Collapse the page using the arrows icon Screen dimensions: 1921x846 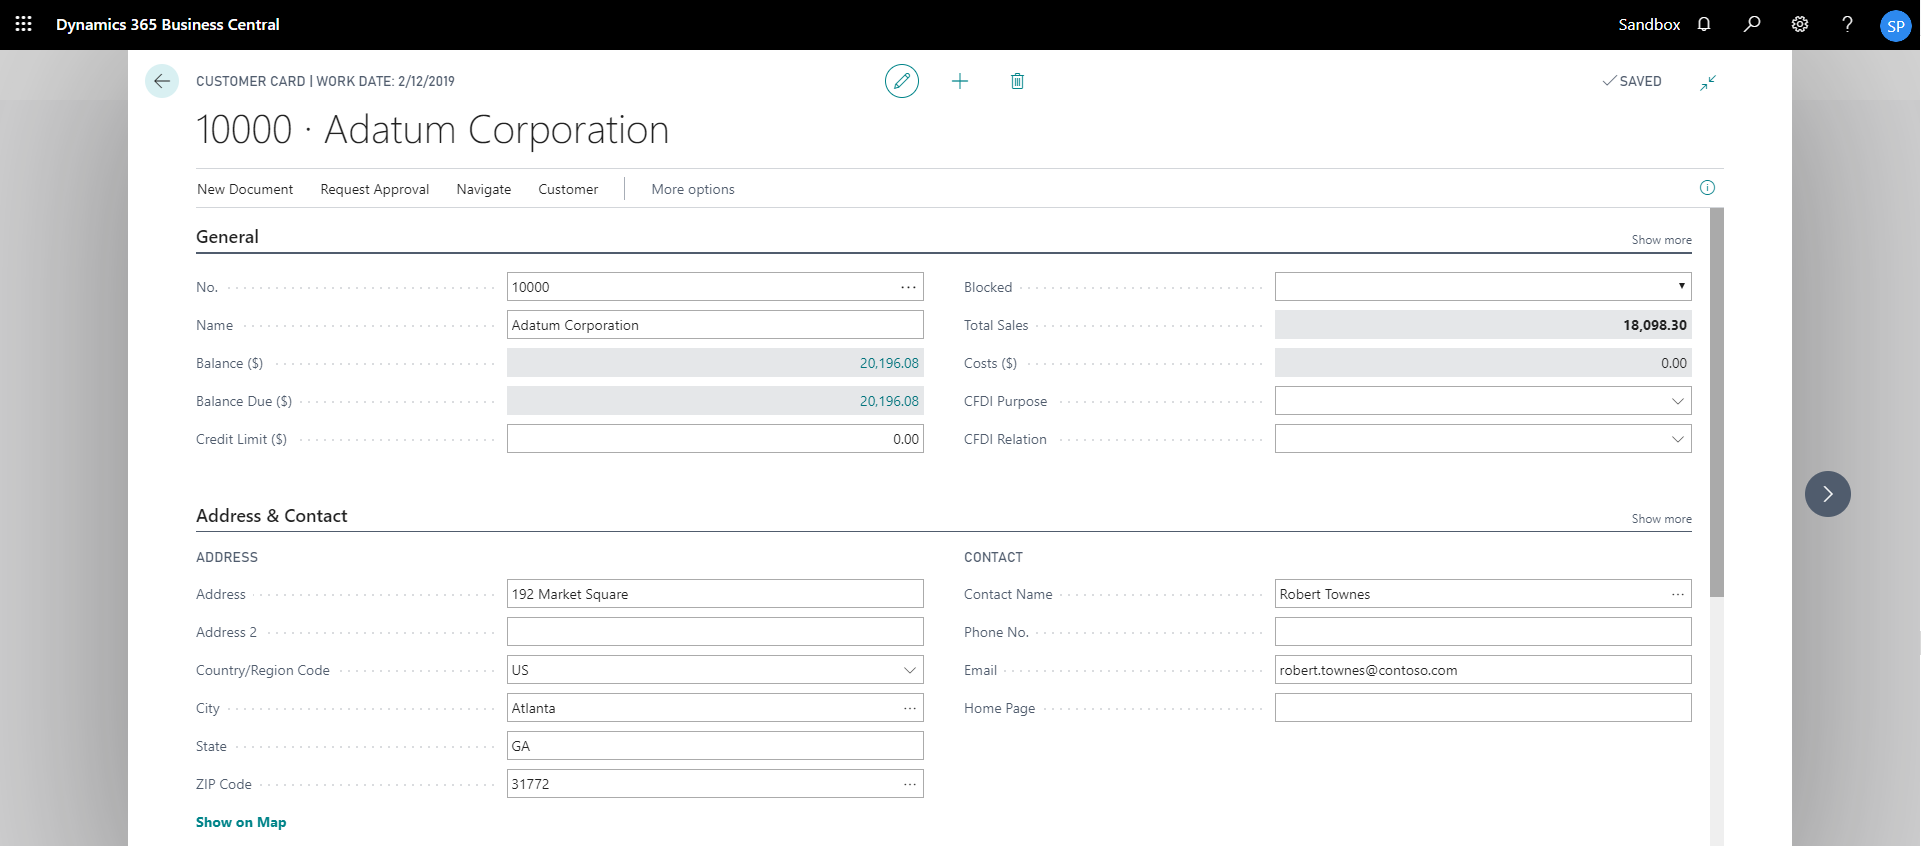(1707, 82)
